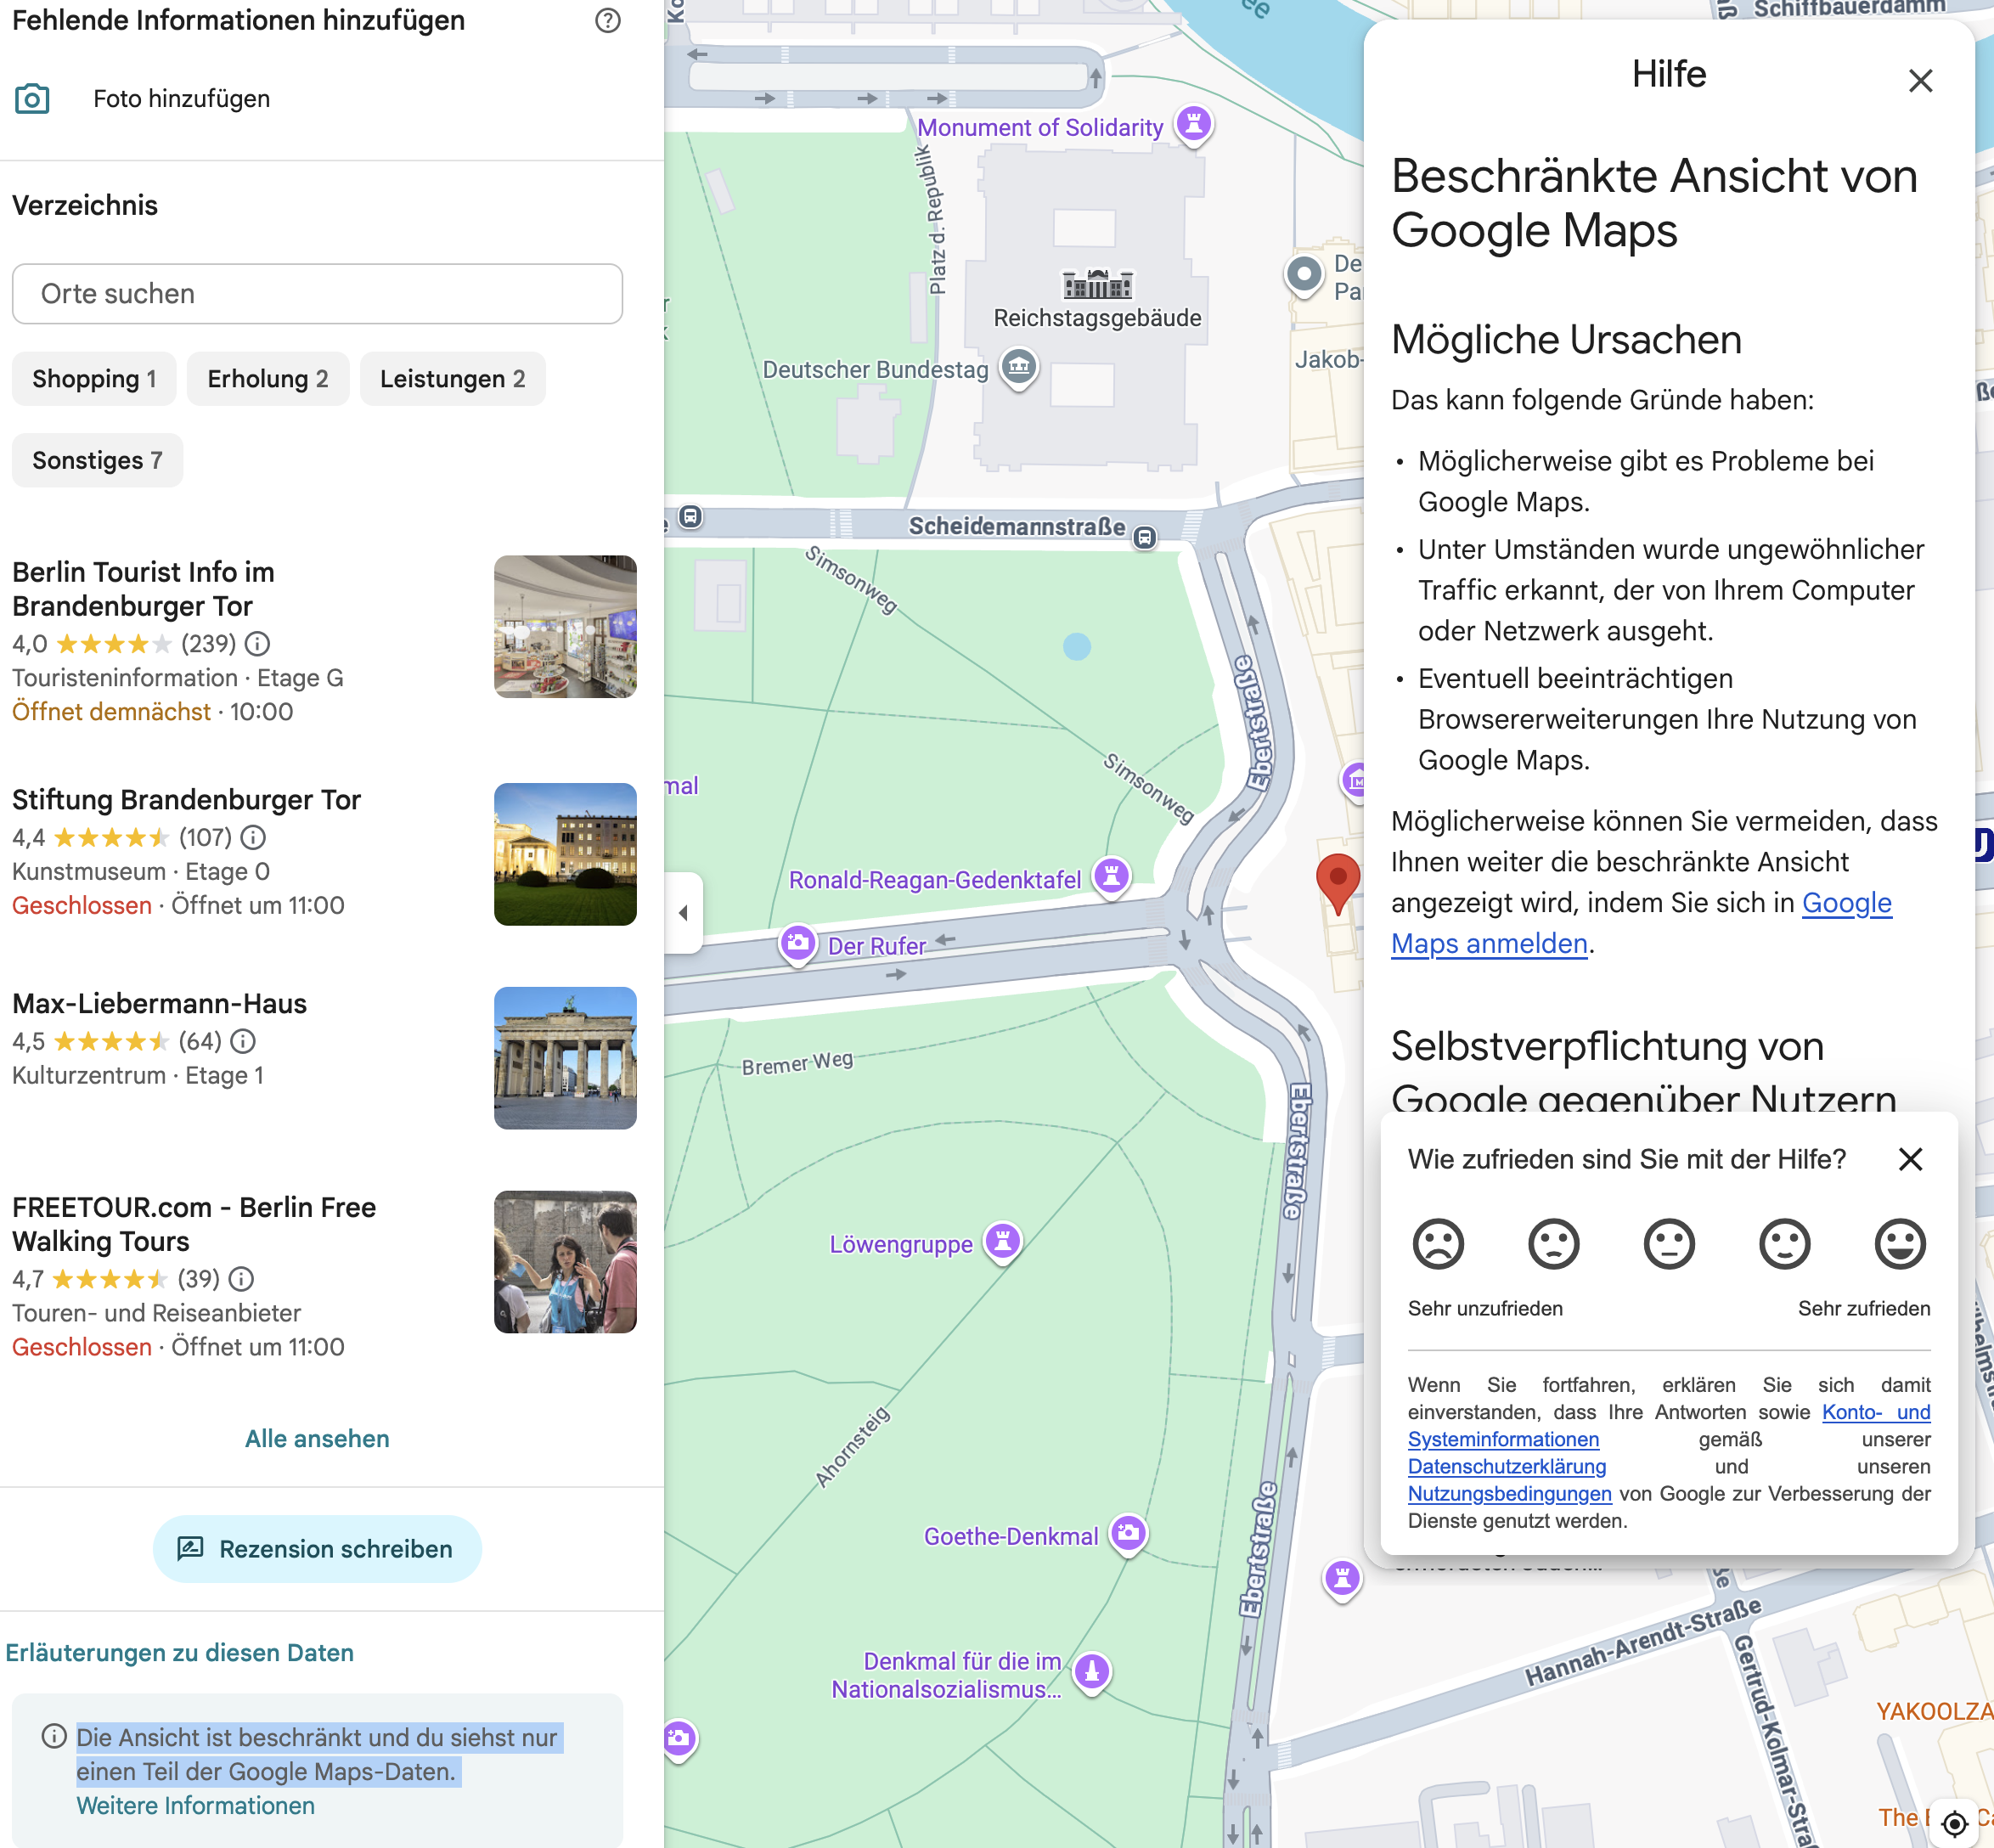Select the neutral middle face rating
The width and height of the screenshot is (1994, 1848).
pos(1669,1244)
